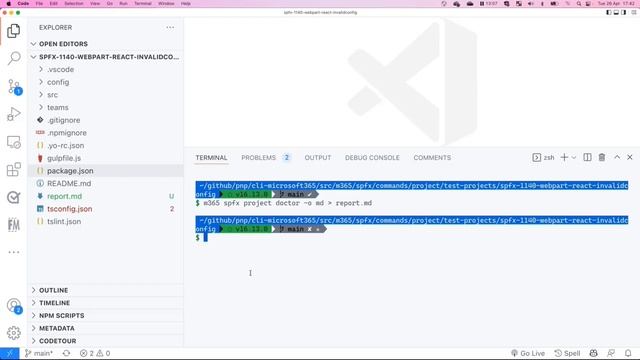This screenshot has width=640, height=360.
Task: Open the Todo checkmark view in activity bar
Action: 13,197
